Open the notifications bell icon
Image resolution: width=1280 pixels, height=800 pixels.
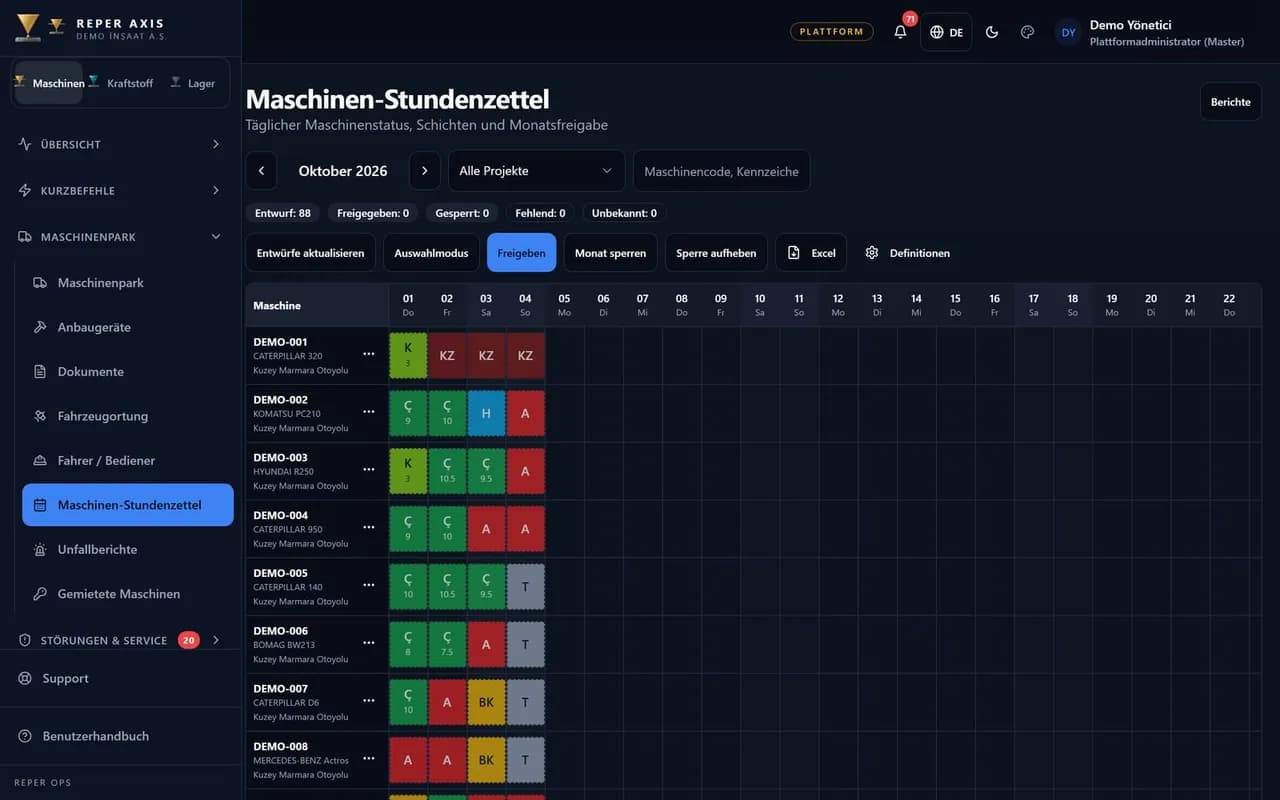click(x=900, y=32)
